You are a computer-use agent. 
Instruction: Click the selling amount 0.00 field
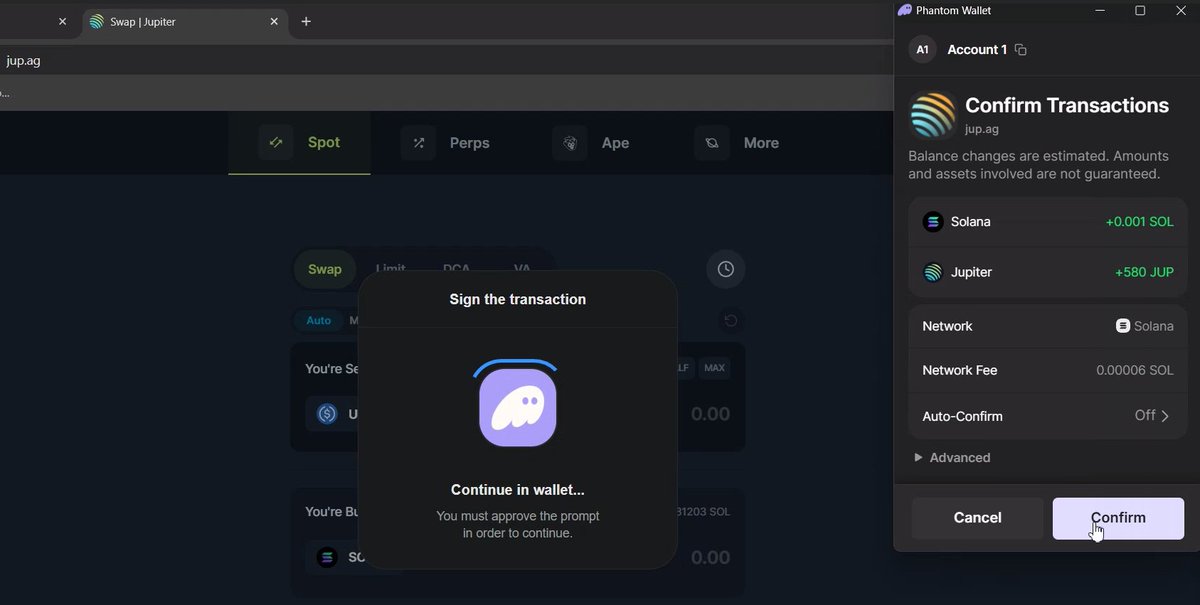(x=710, y=414)
